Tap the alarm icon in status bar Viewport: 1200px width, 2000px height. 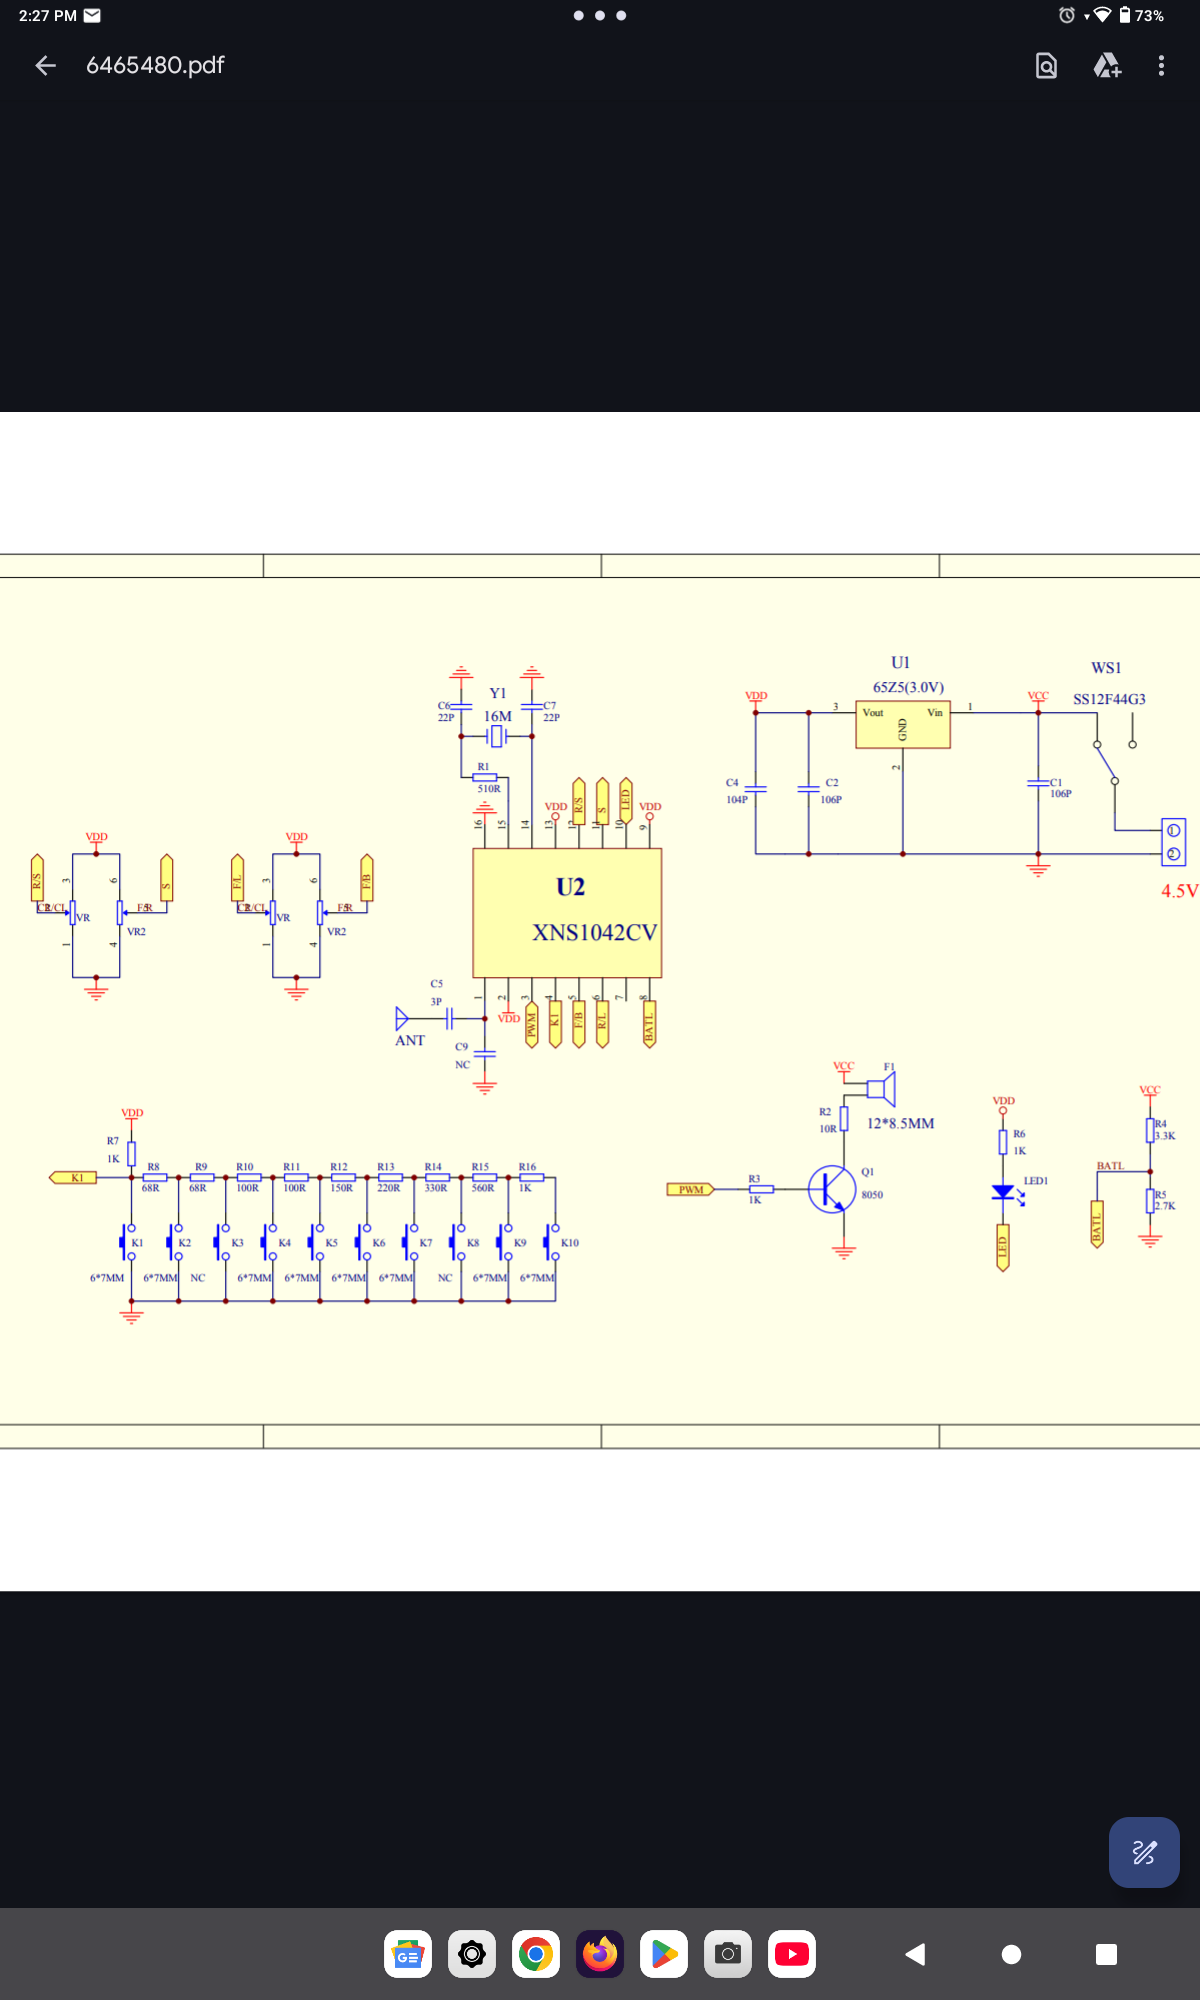(x=1067, y=15)
